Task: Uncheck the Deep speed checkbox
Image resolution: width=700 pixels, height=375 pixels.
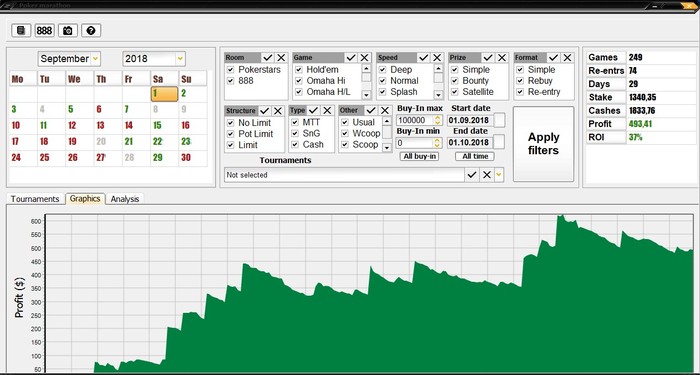Action: [382, 70]
